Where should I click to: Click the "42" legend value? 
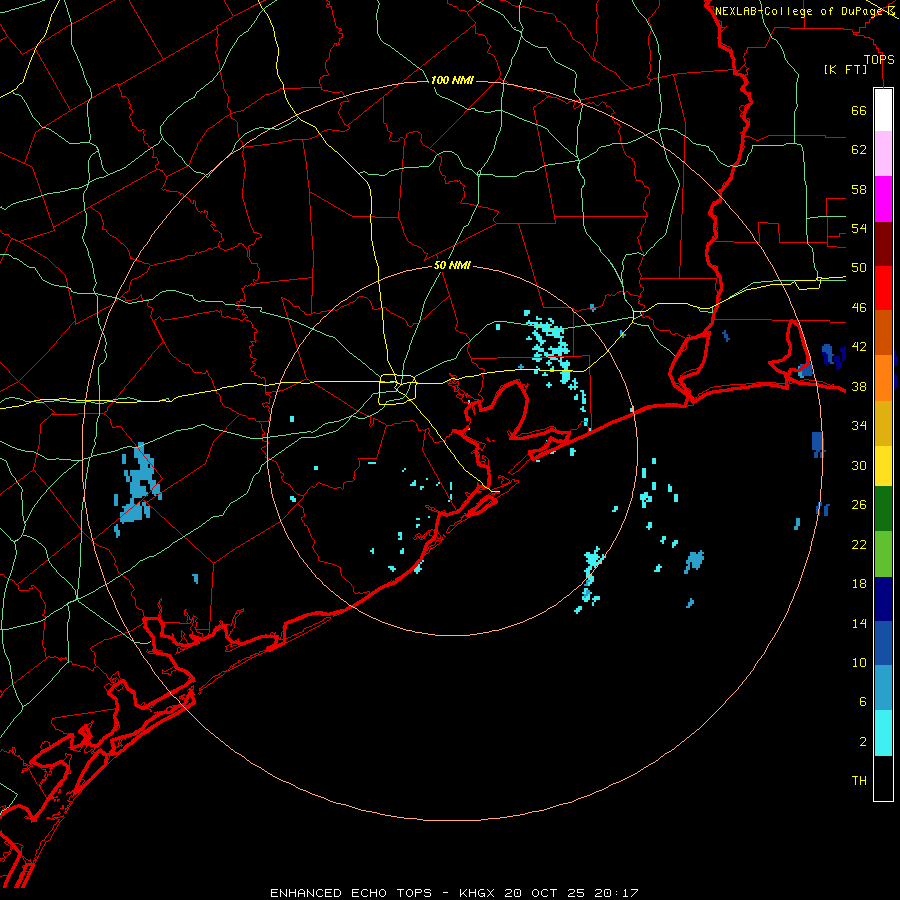click(x=859, y=347)
